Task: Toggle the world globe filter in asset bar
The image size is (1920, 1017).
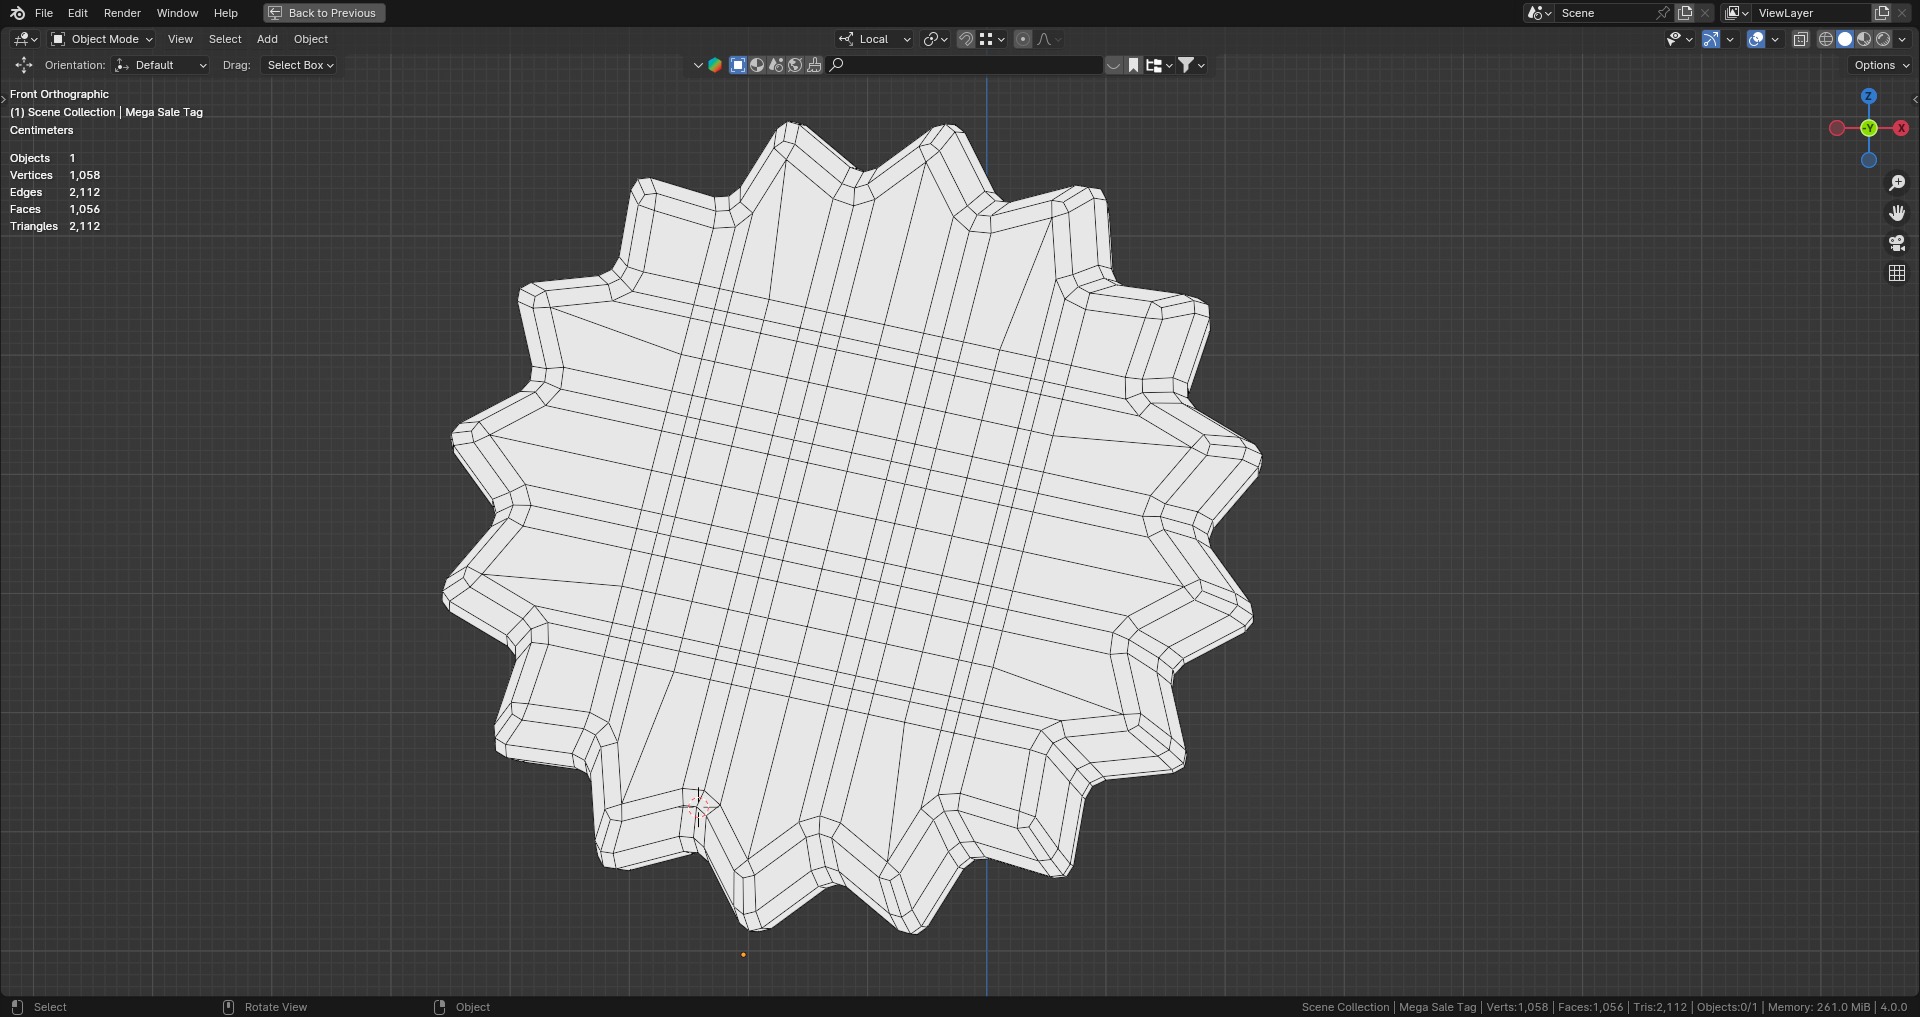Action: coord(795,65)
